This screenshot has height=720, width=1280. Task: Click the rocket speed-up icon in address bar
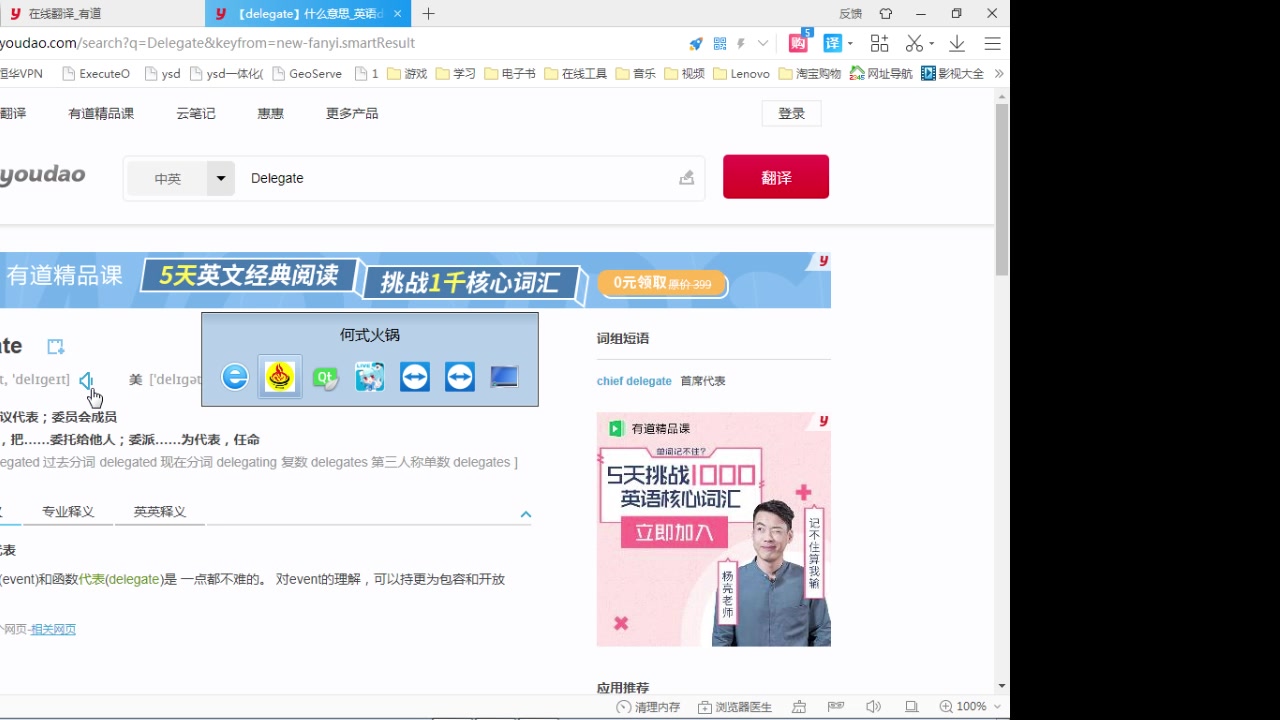(696, 44)
